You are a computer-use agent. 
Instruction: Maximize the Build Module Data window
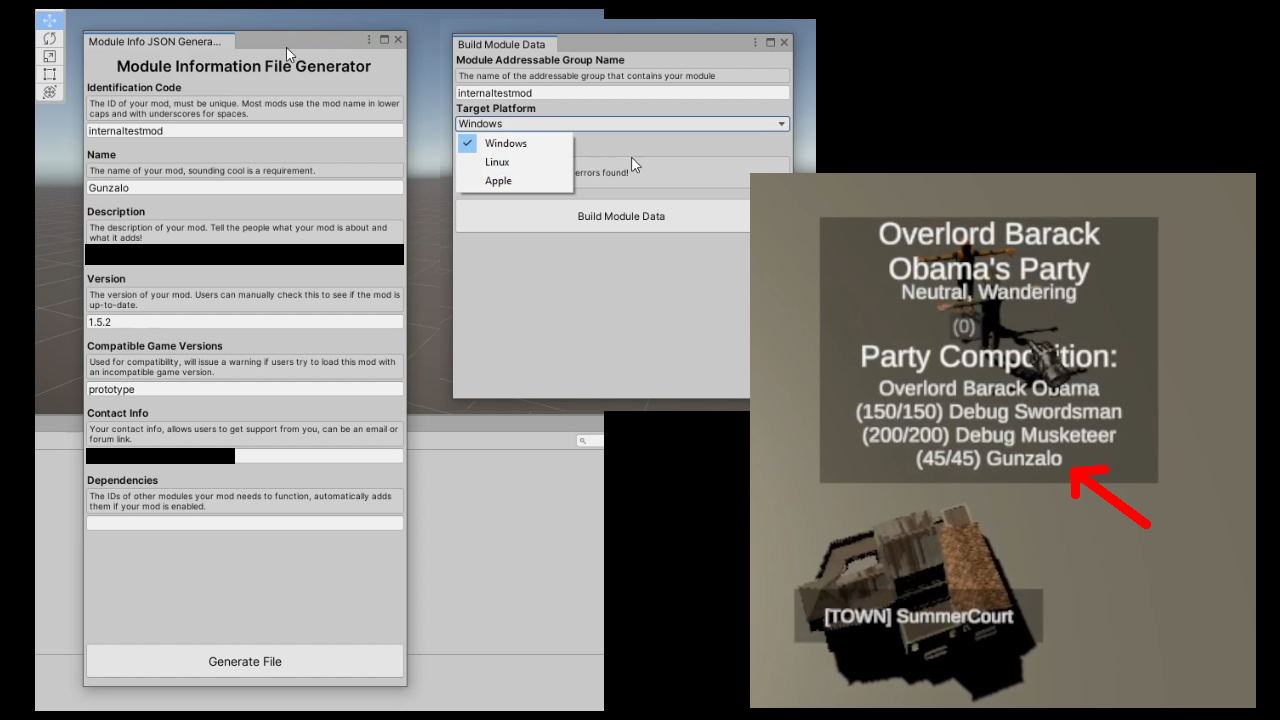(x=770, y=43)
